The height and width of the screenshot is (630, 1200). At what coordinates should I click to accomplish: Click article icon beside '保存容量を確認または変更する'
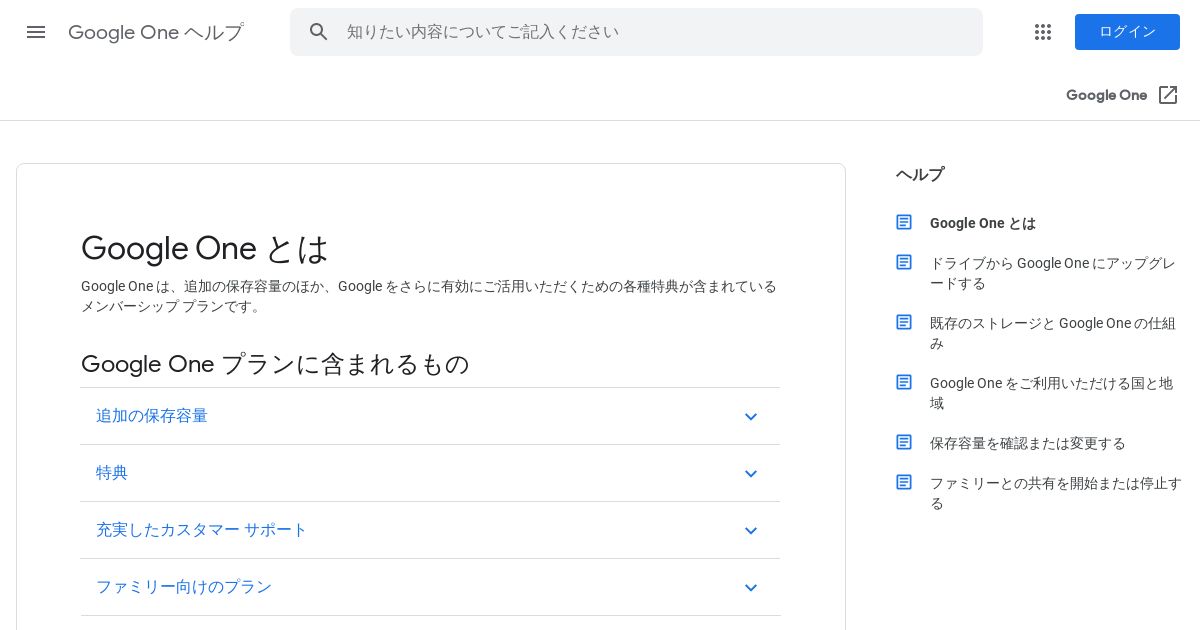click(x=904, y=442)
